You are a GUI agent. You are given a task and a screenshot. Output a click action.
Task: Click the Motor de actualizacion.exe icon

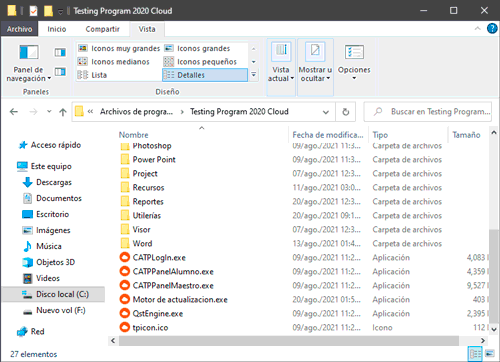click(x=125, y=300)
